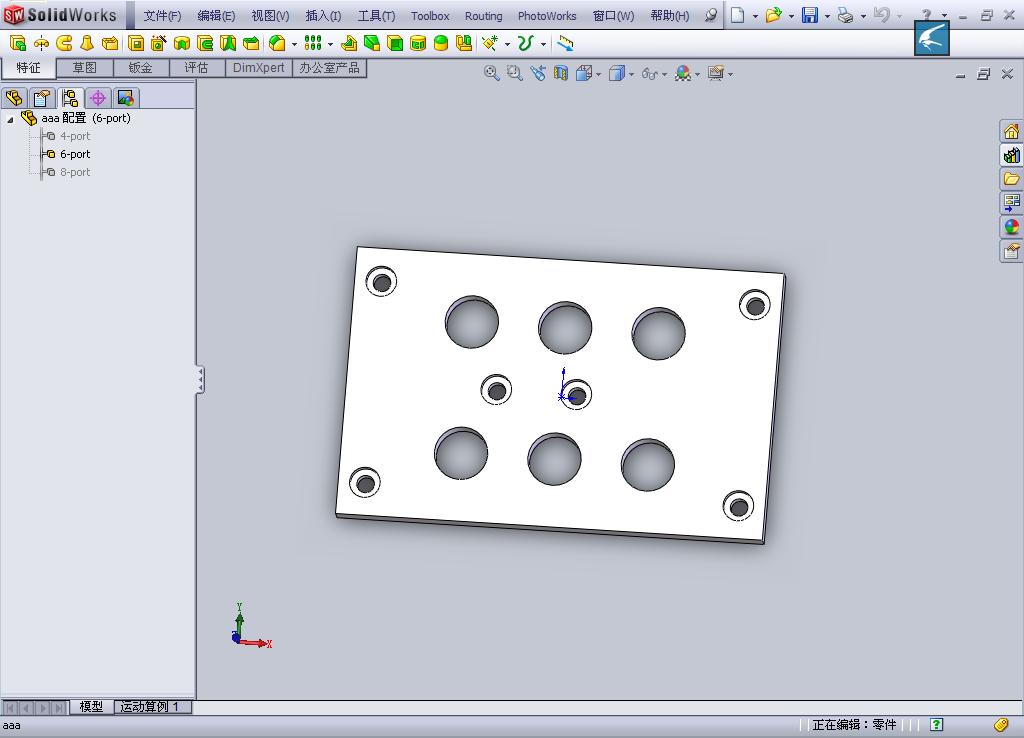Select the Revolved Boss/Base icon
This screenshot has width=1024, height=738.
(x=41, y=44)
